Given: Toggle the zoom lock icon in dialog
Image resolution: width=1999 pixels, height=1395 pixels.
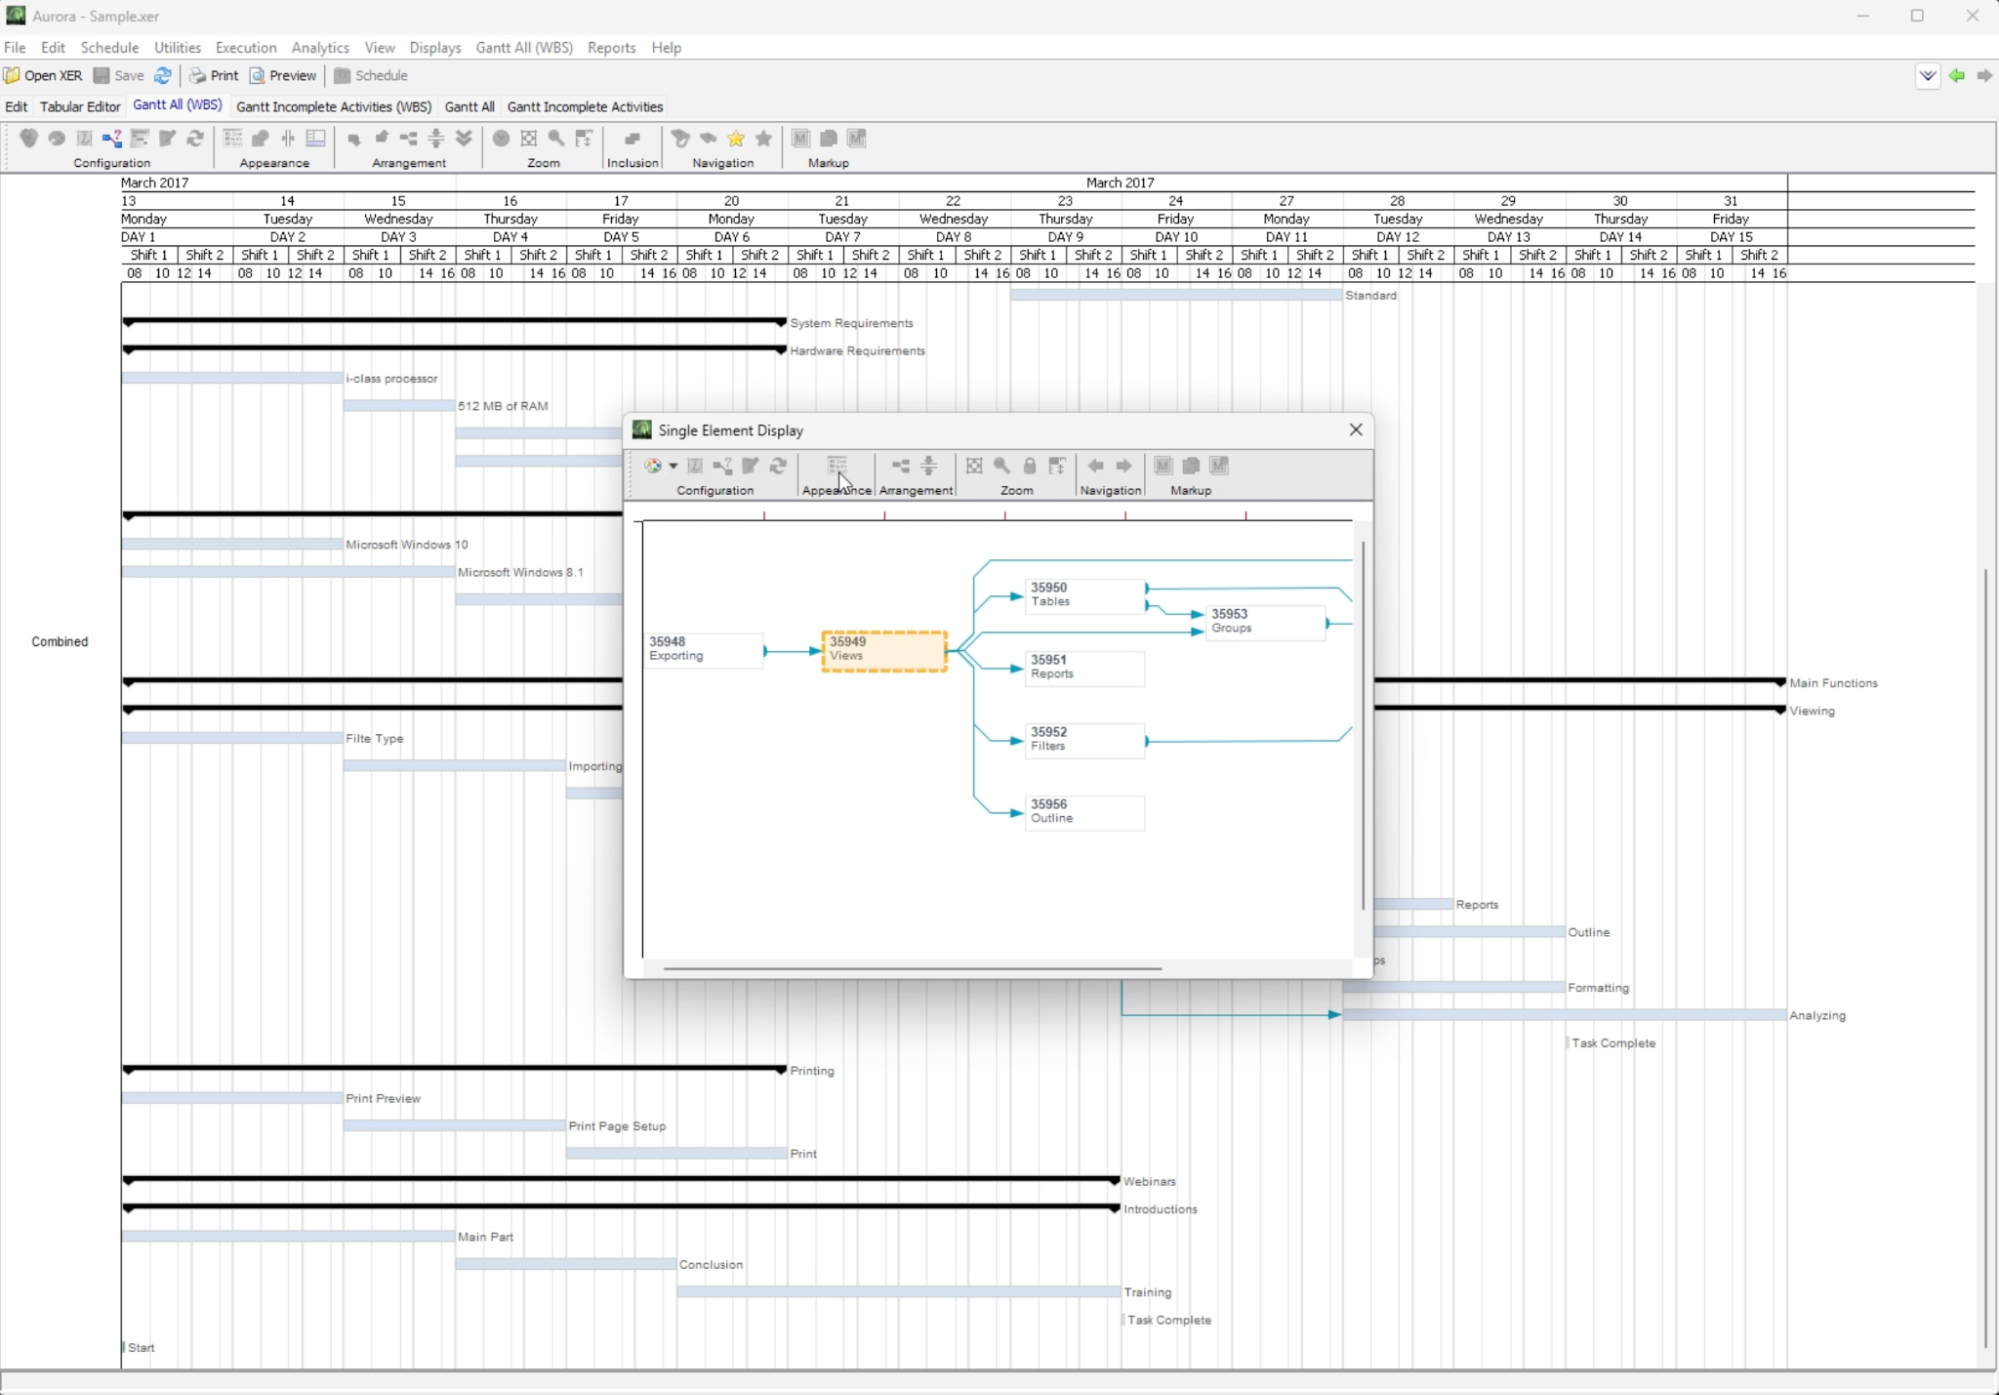Looking at the screenshot, I should (1029, 466).
